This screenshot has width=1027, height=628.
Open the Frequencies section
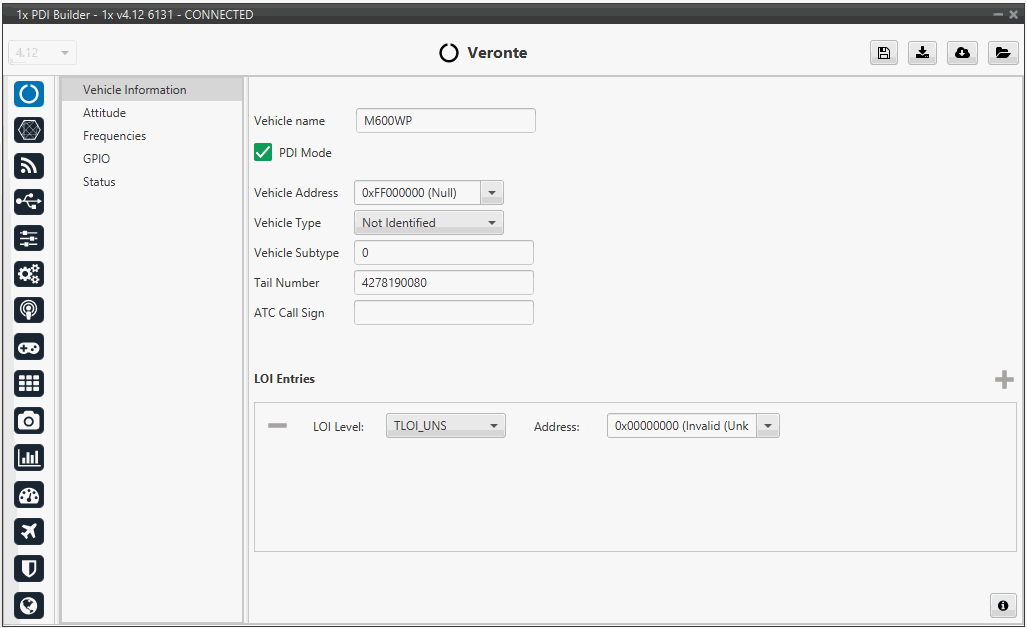(x=114, y=136)
